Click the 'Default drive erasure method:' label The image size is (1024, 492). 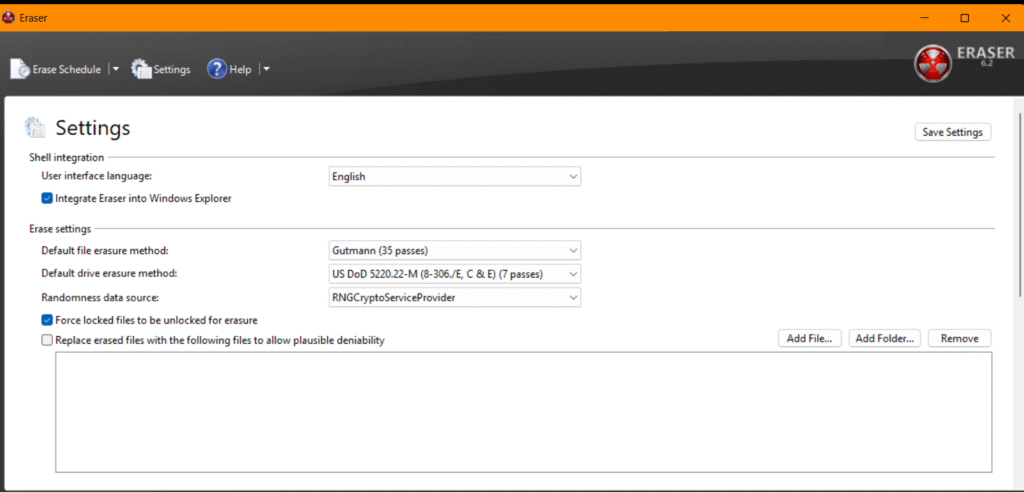109,273
